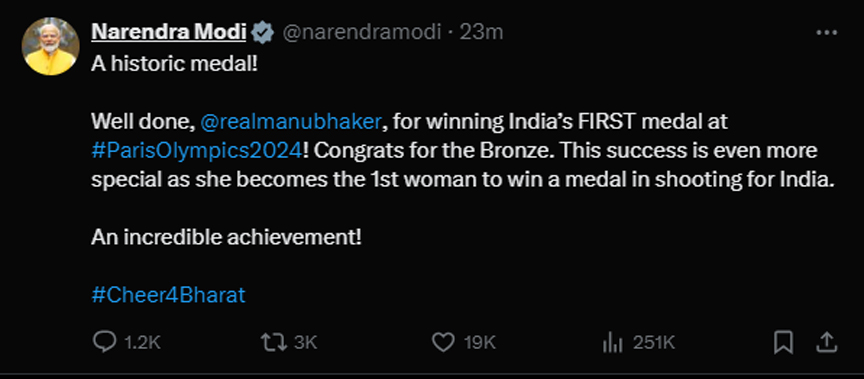Open the #Cheer4Bharat hashtag
The height and width of the screenshot is (379, 864).
(x=168, y=295)
